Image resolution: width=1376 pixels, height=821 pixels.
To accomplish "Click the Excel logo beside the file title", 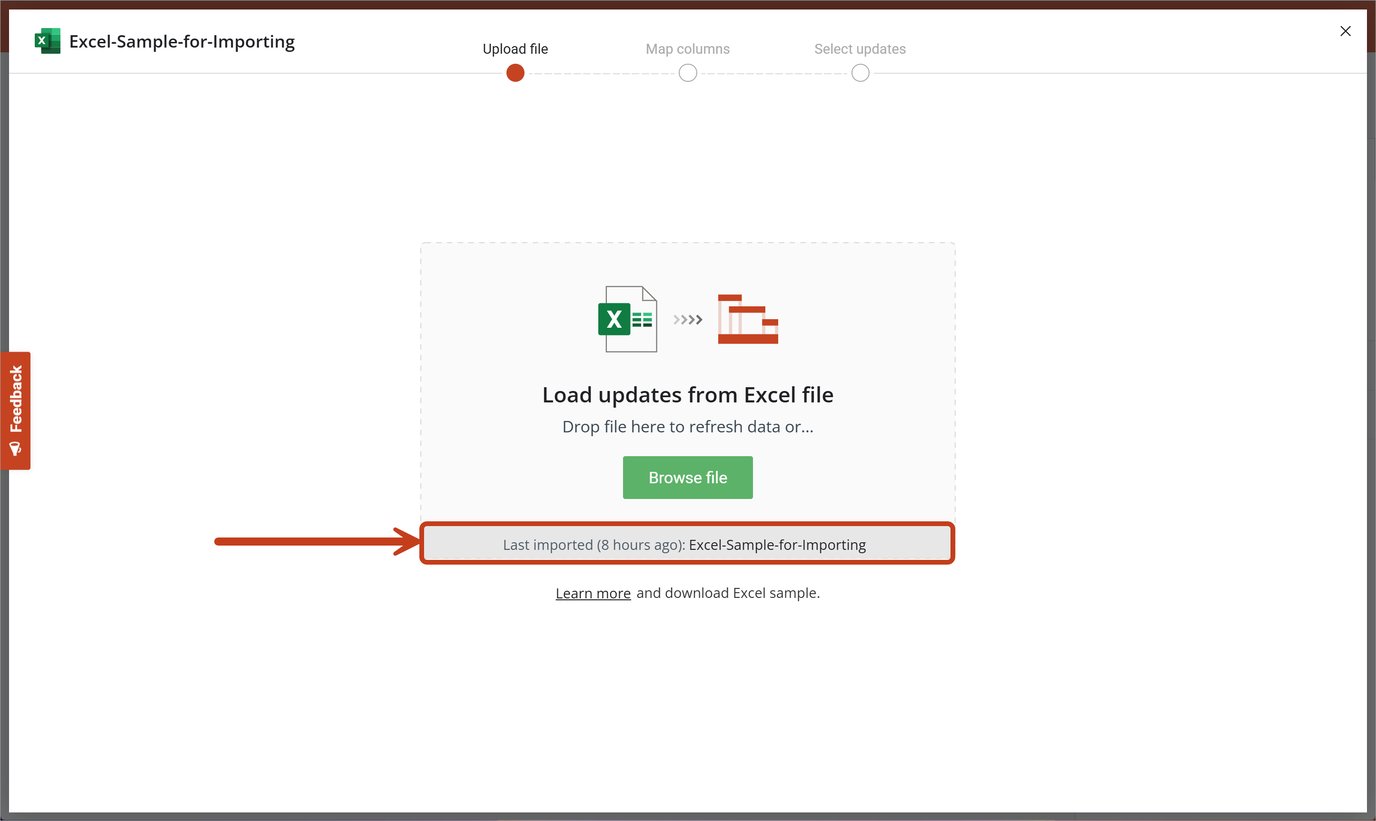I will click(x=47, y=40).
